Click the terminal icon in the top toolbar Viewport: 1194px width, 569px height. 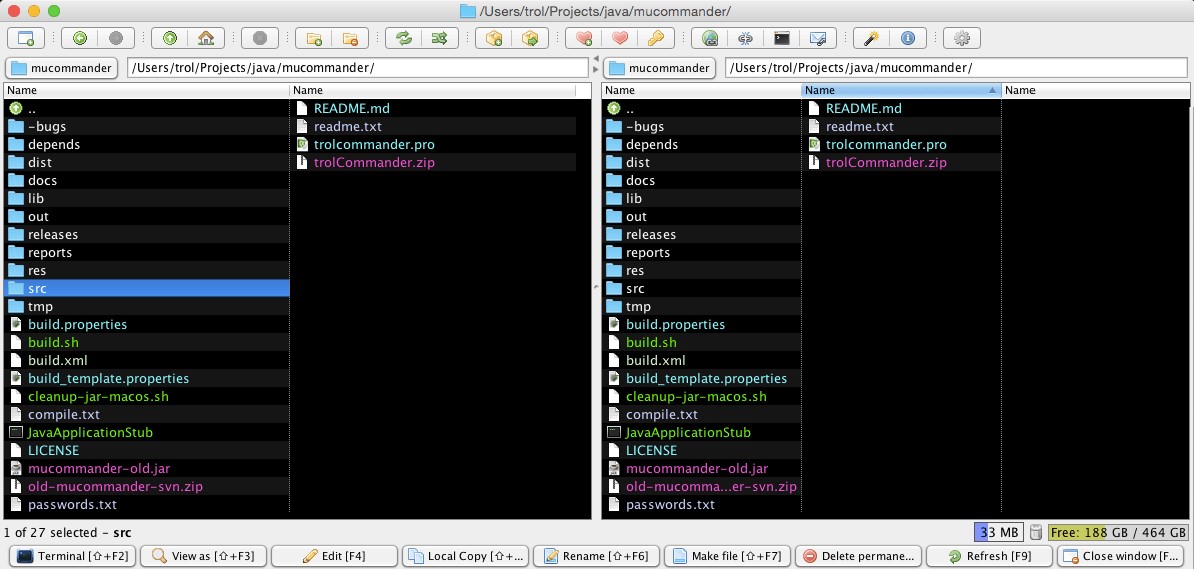782,38
